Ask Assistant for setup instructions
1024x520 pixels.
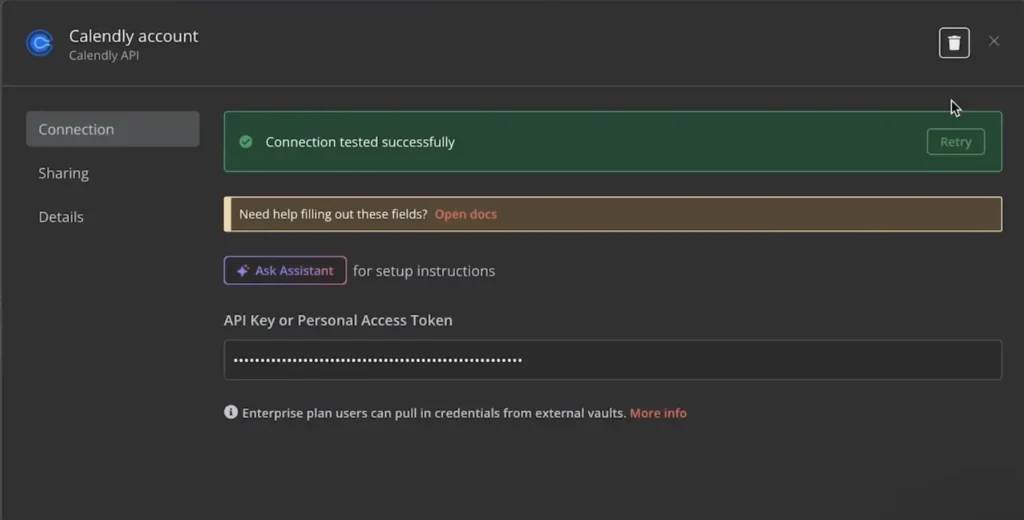tap(285, 270)
